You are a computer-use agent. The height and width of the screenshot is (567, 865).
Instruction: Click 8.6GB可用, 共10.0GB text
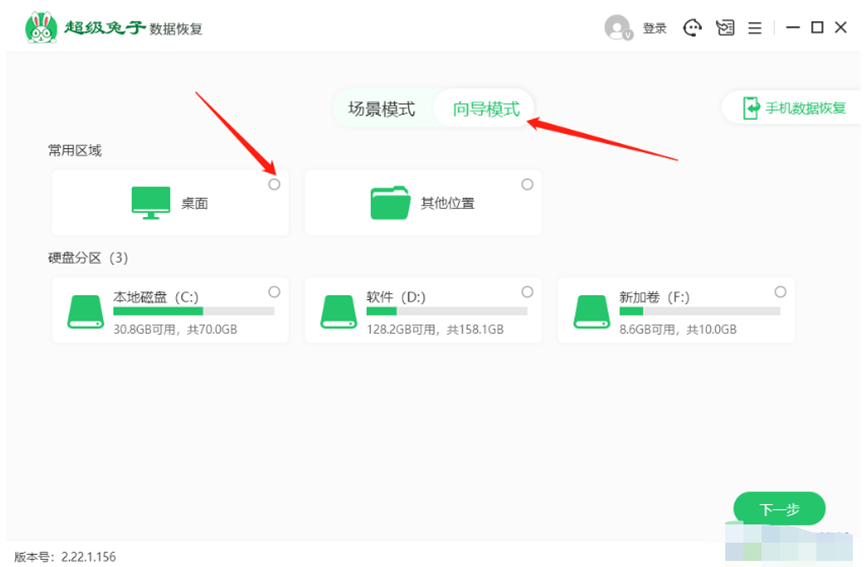click(678, 329)
